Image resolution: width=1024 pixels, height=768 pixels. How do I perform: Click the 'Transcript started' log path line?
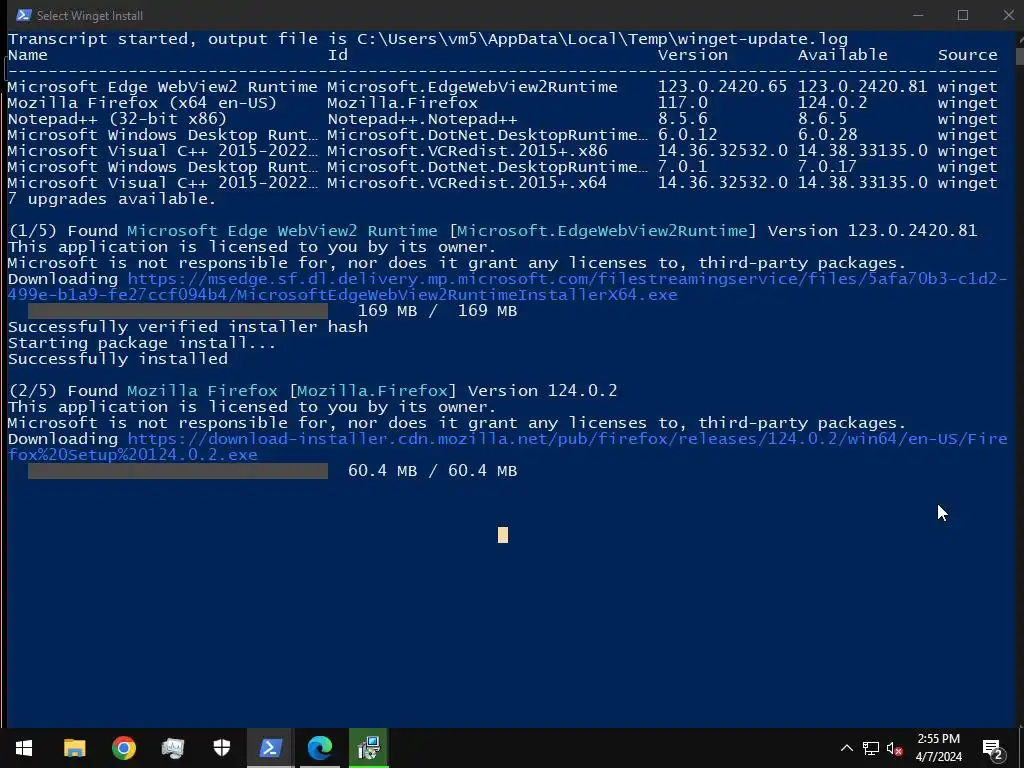coord(428,39)
